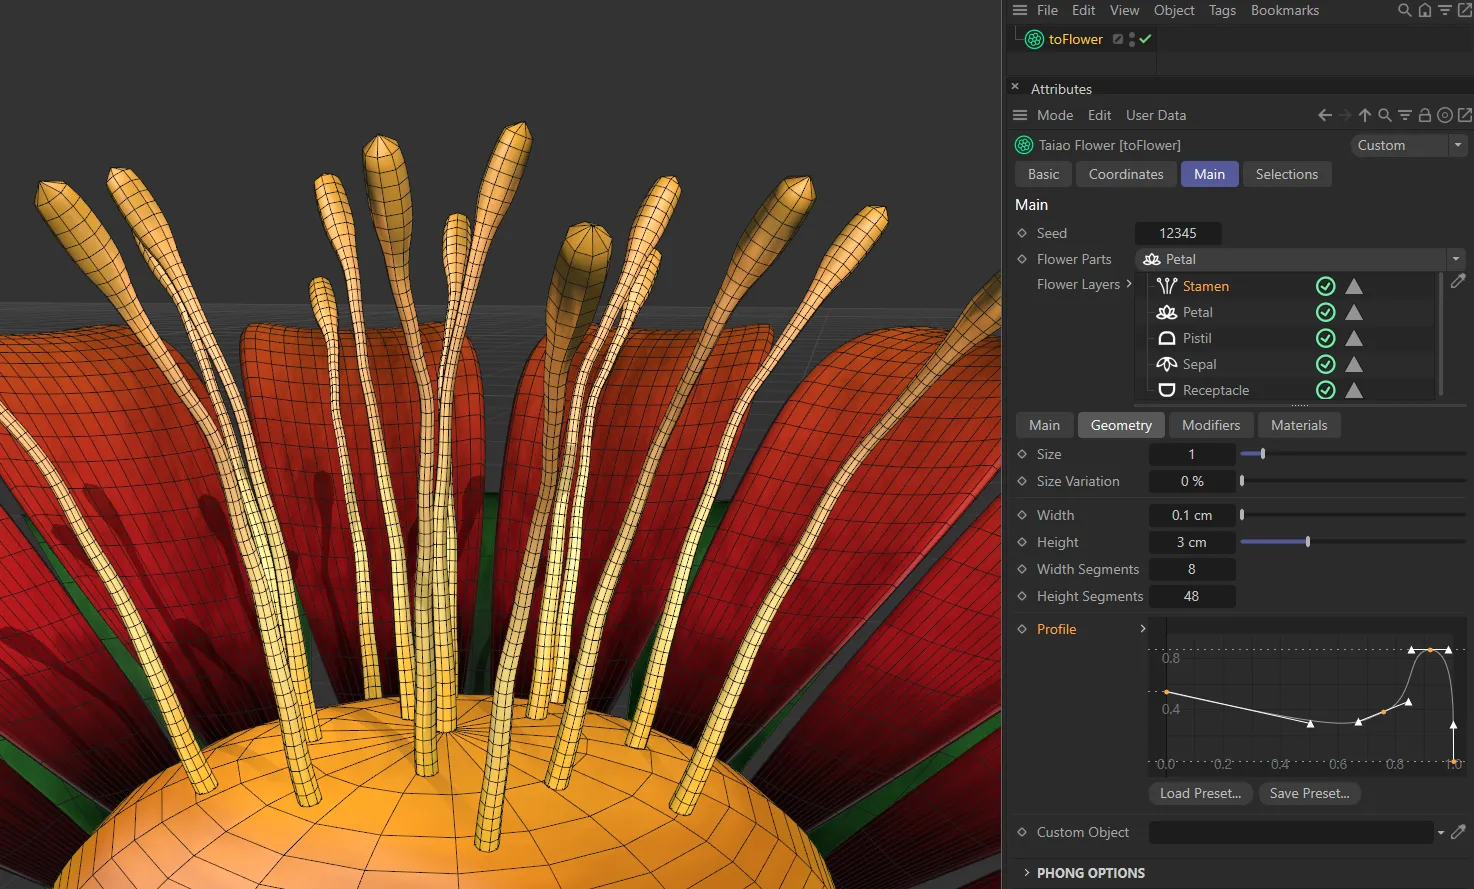
Task: Click the visibility dots next to toFlower object
Action: 1132,39
